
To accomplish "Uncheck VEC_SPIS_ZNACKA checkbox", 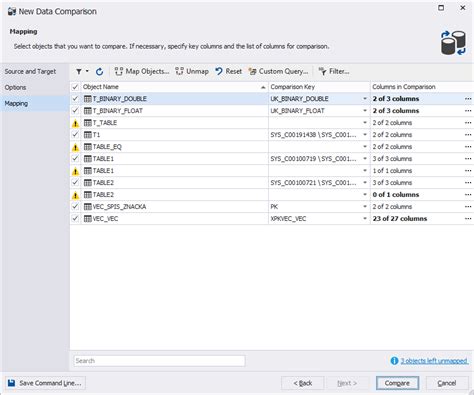I will (75, 207).
